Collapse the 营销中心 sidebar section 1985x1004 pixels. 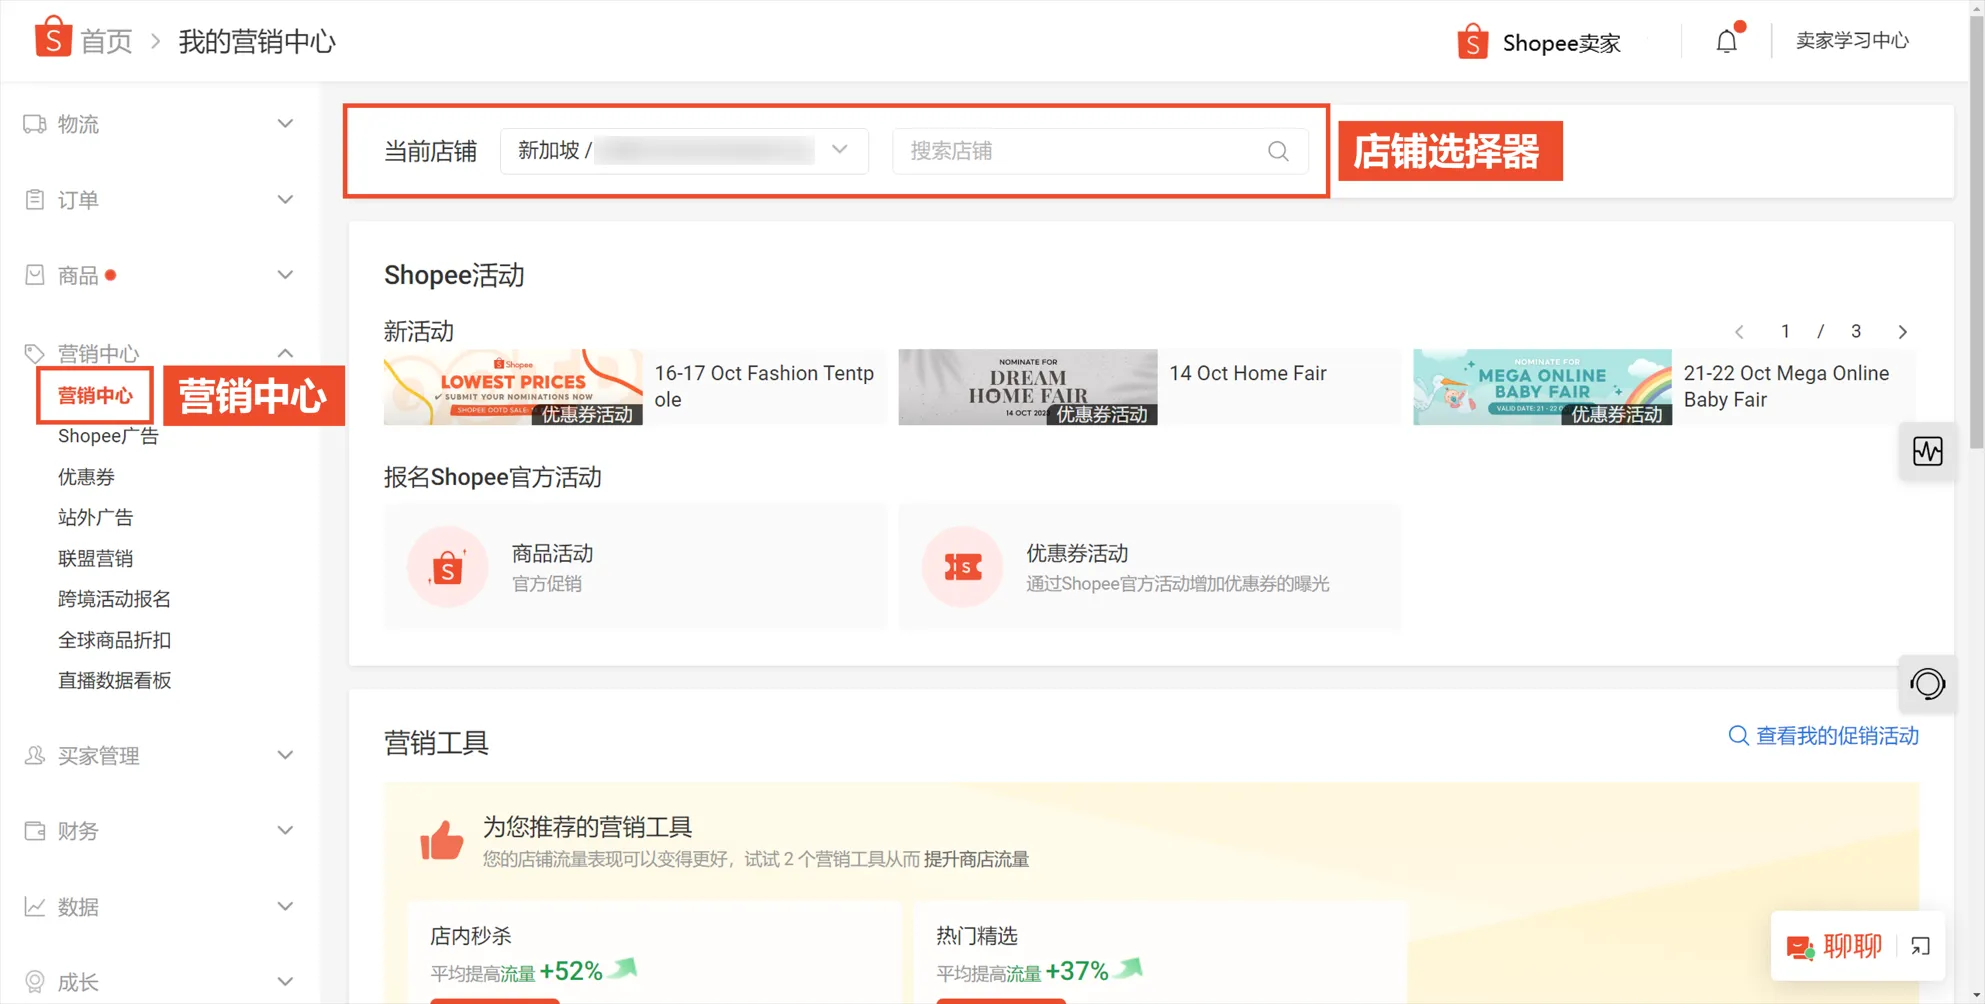[285, 352]
